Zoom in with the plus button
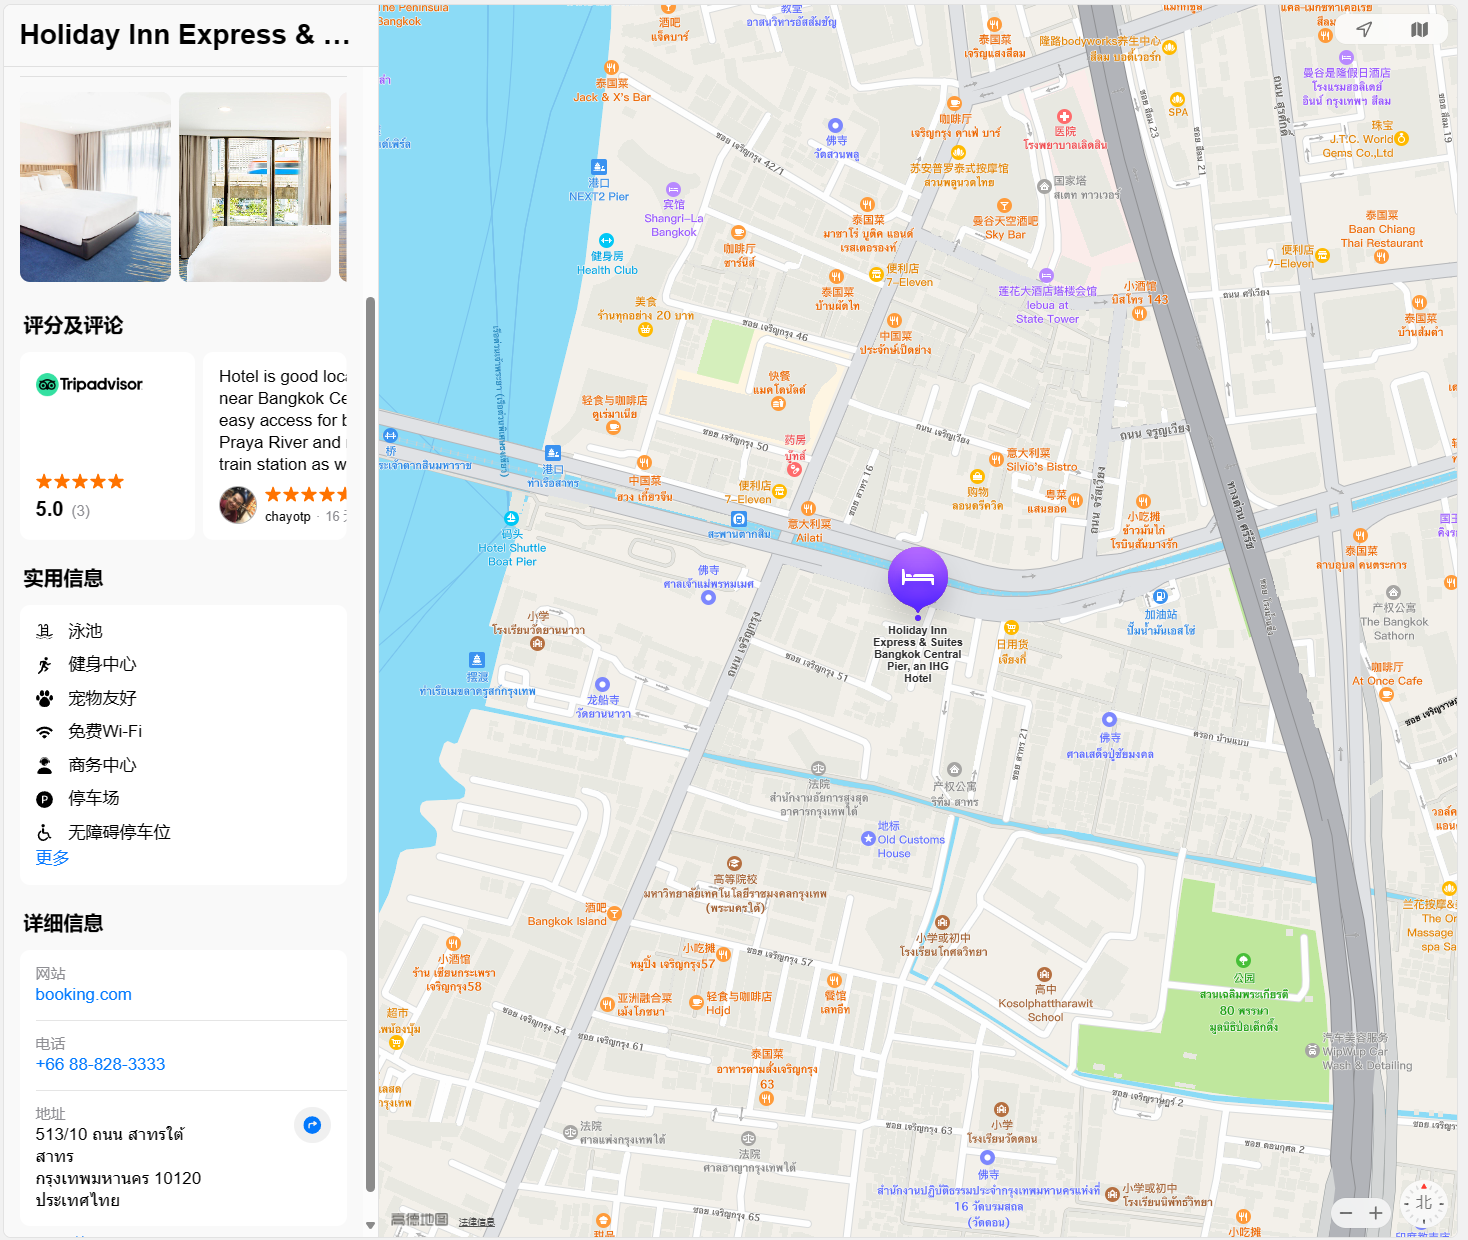The width and height of the screenshot is (1468, 1240). (x=1376, y=1213)
